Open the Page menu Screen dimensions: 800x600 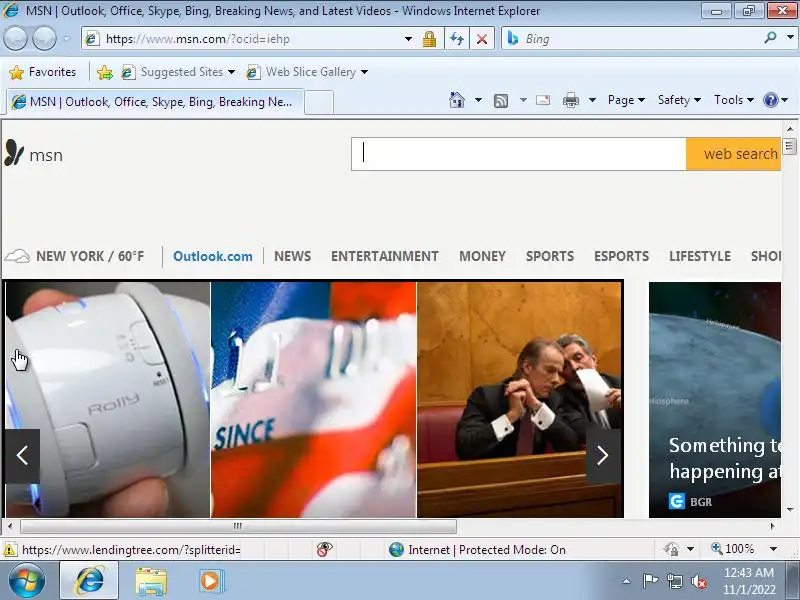point(626,100)
